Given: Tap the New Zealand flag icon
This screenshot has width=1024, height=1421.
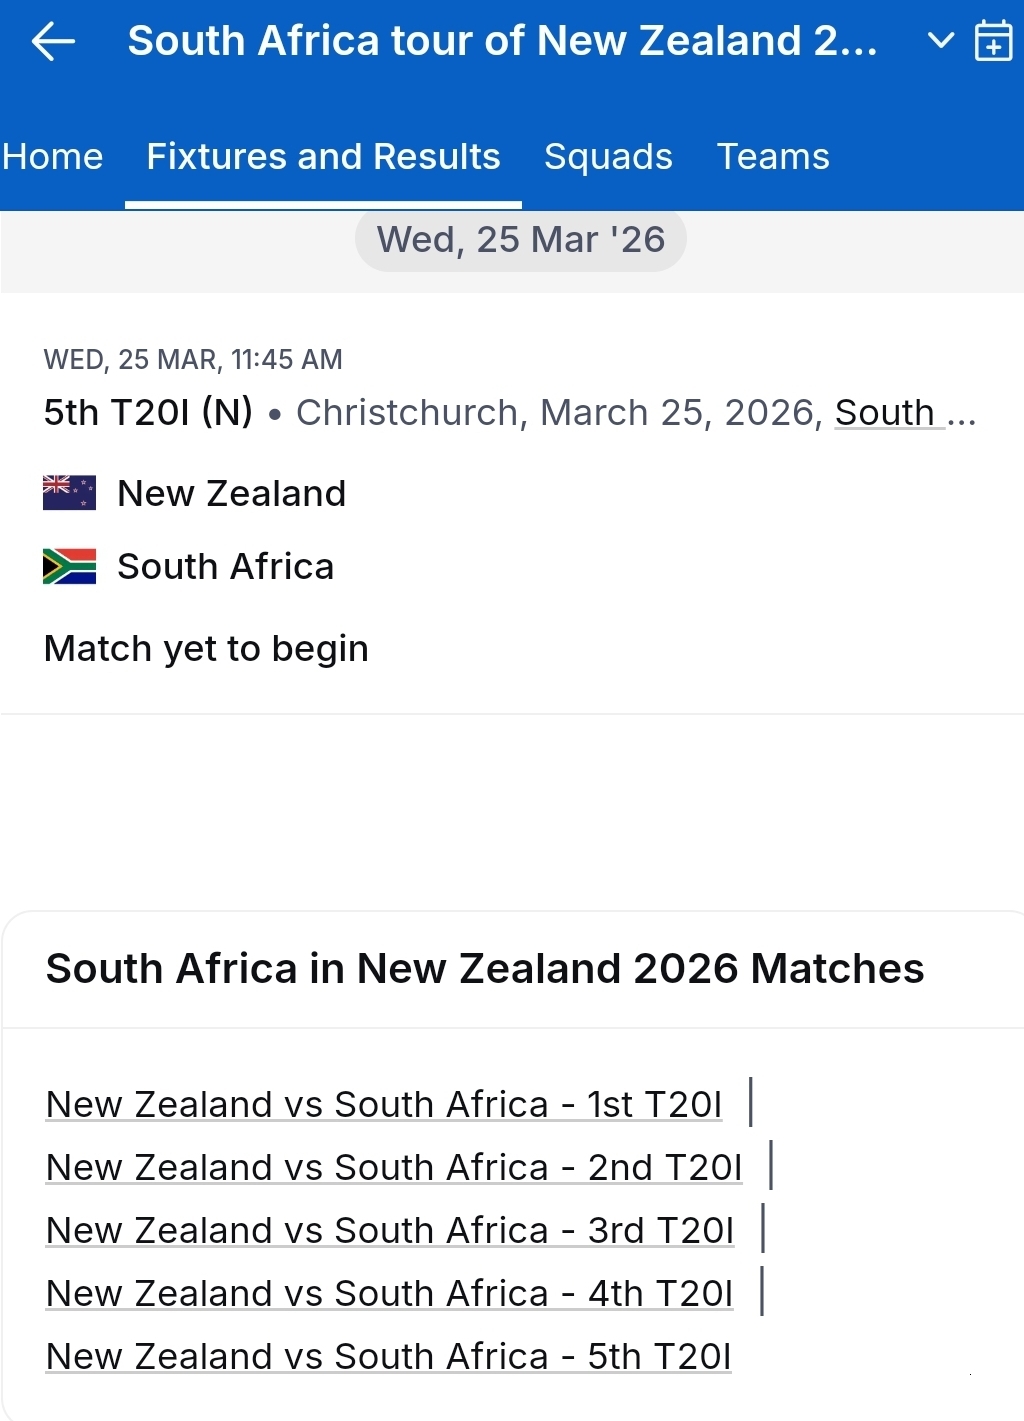Looking at the screenshot, I should pos(69,493).
